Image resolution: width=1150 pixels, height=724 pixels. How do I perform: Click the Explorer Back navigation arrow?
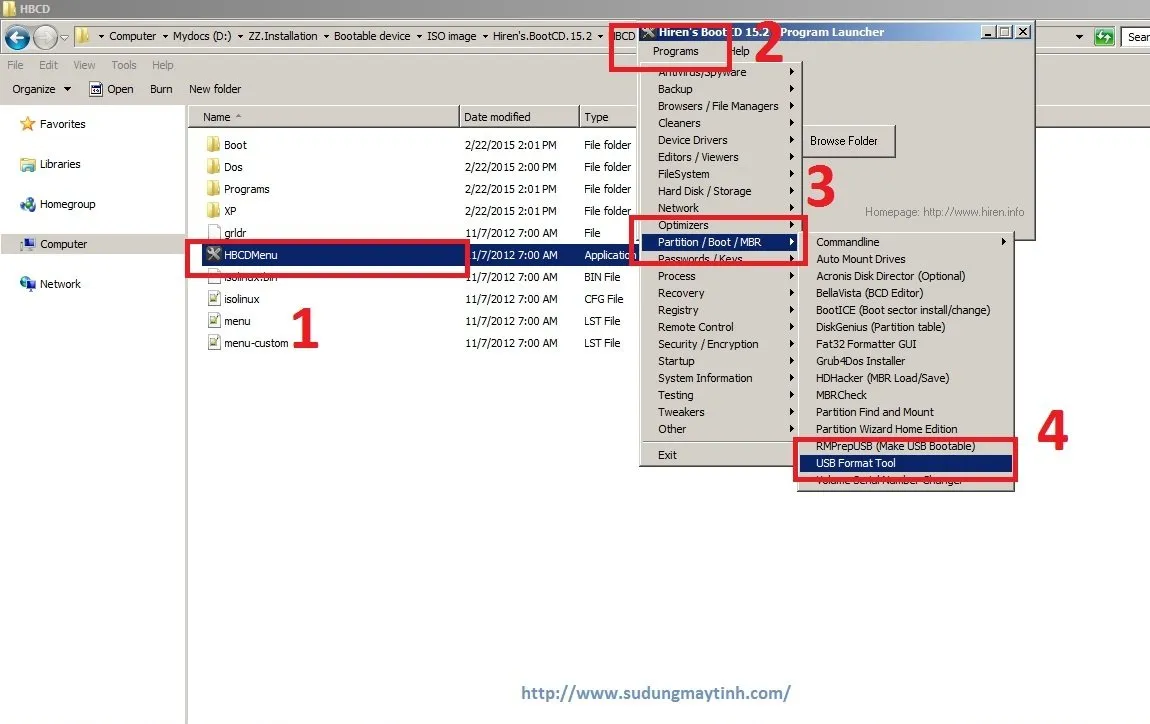click(18, 37)
